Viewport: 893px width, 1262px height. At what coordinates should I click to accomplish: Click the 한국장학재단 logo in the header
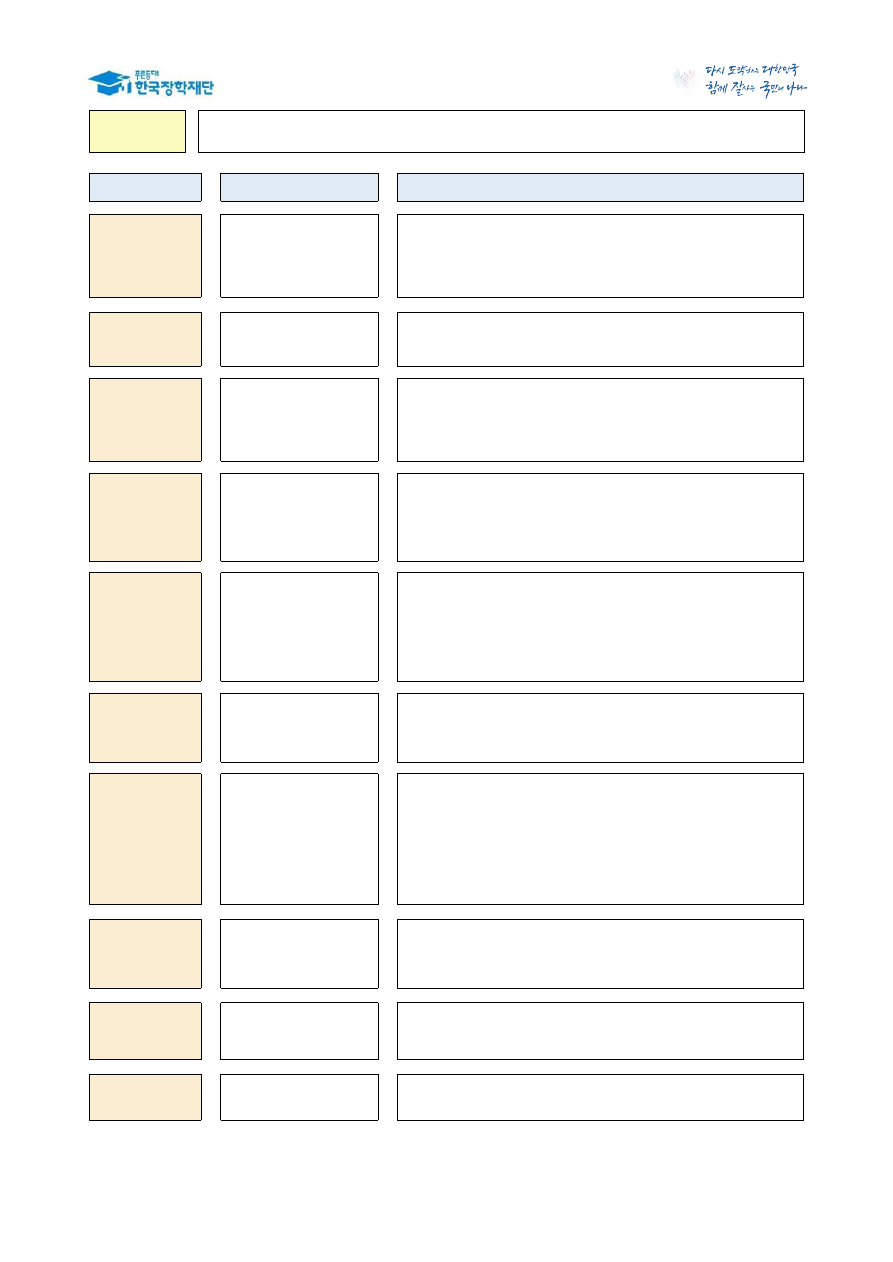coord(152,83)
